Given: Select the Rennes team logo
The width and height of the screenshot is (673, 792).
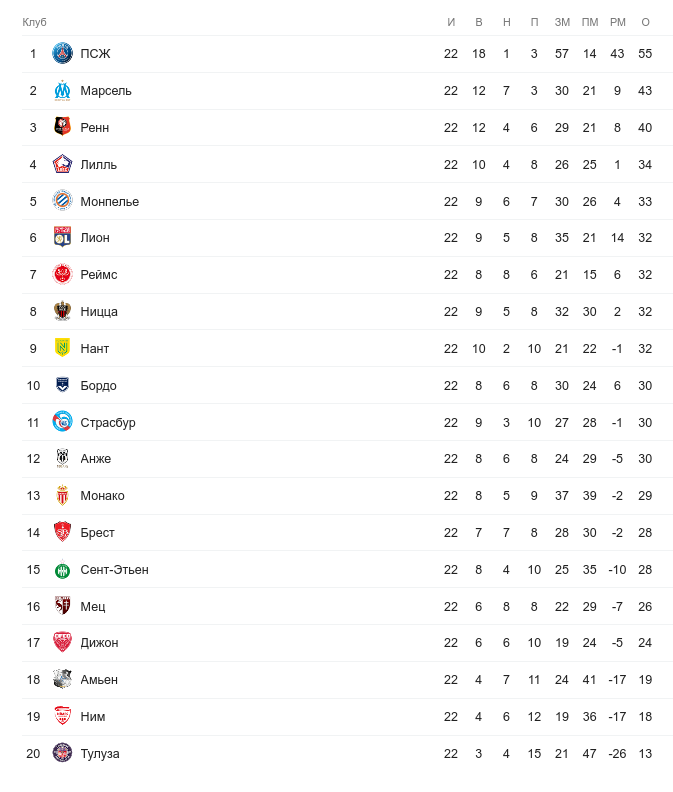Looking at the screenshot, I should (x=62, y=127).
